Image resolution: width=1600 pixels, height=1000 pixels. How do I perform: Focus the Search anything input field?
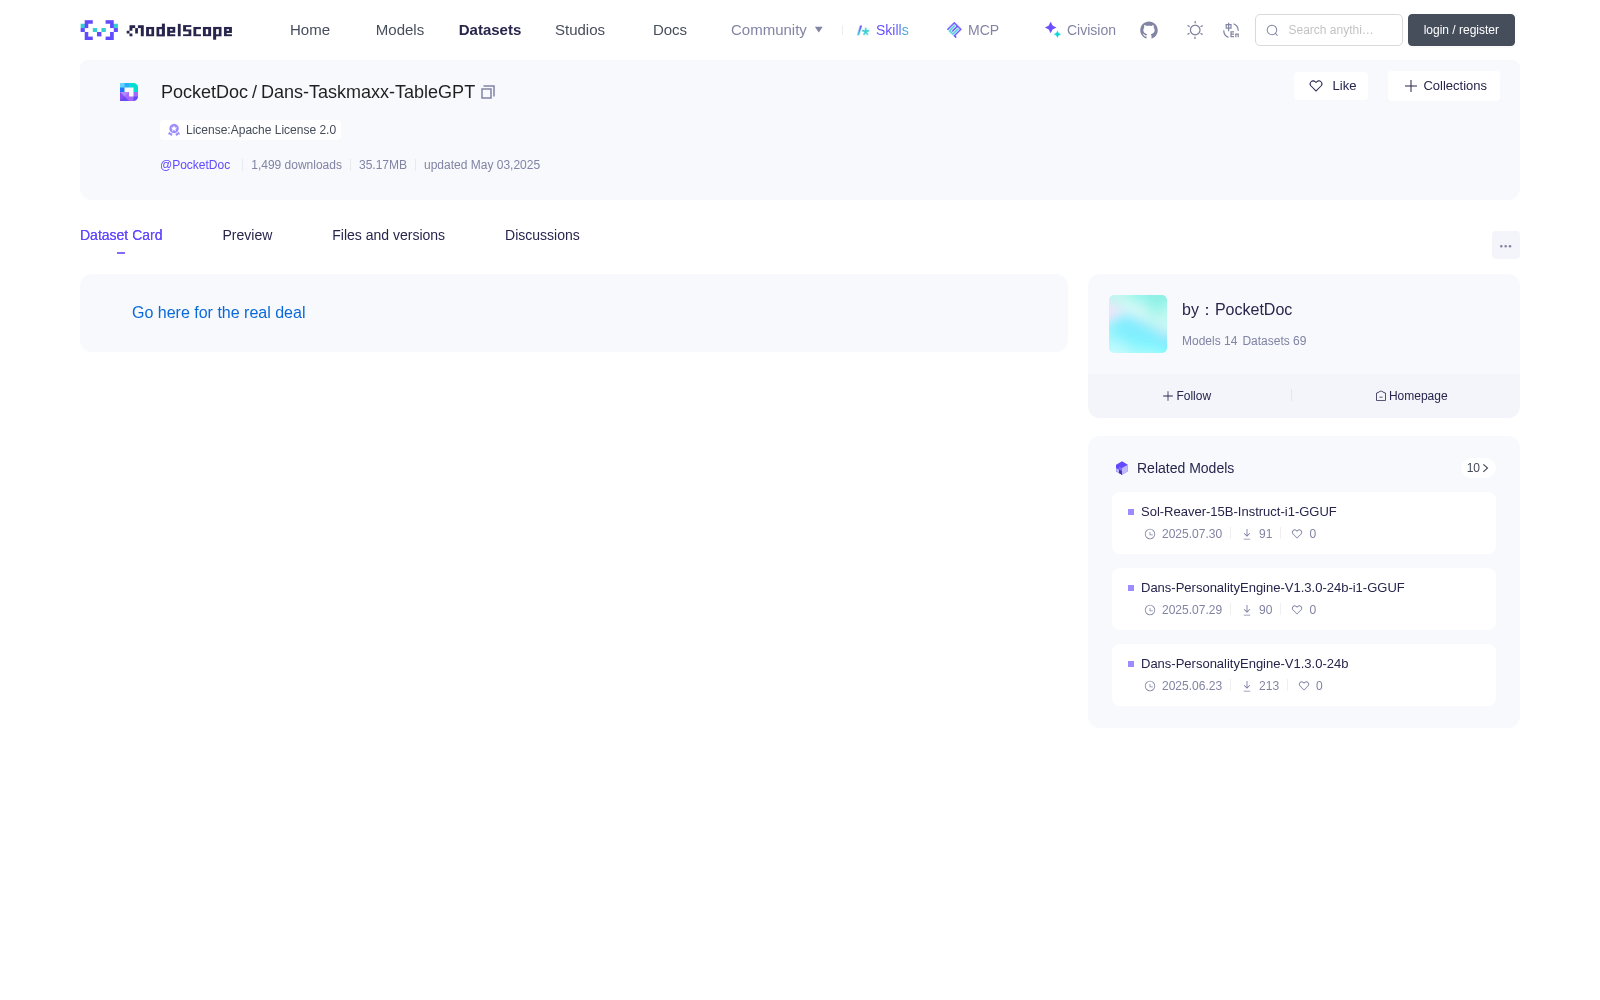pos(1329,30)
